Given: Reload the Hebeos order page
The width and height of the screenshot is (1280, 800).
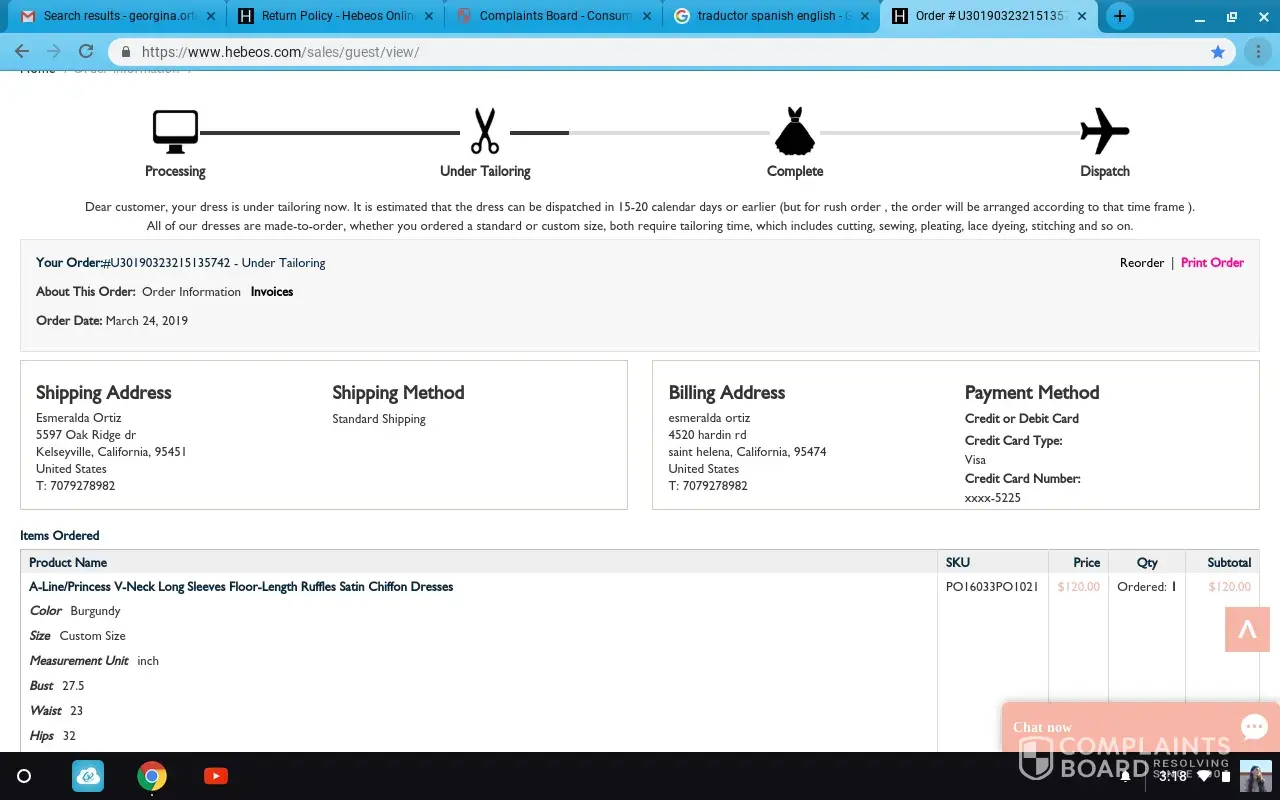Looking at the screenshot, I should [x=86, y=52].
